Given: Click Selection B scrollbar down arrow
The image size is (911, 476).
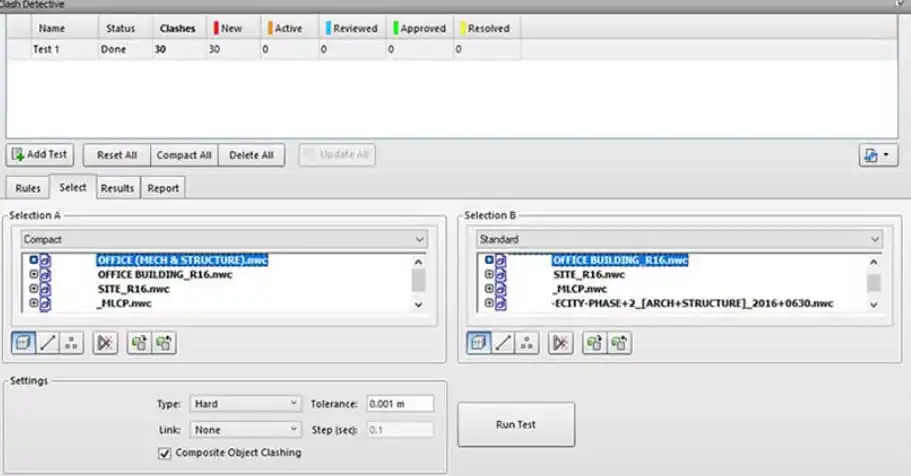Looking at the screenshot, I should [x=873, y=305].
